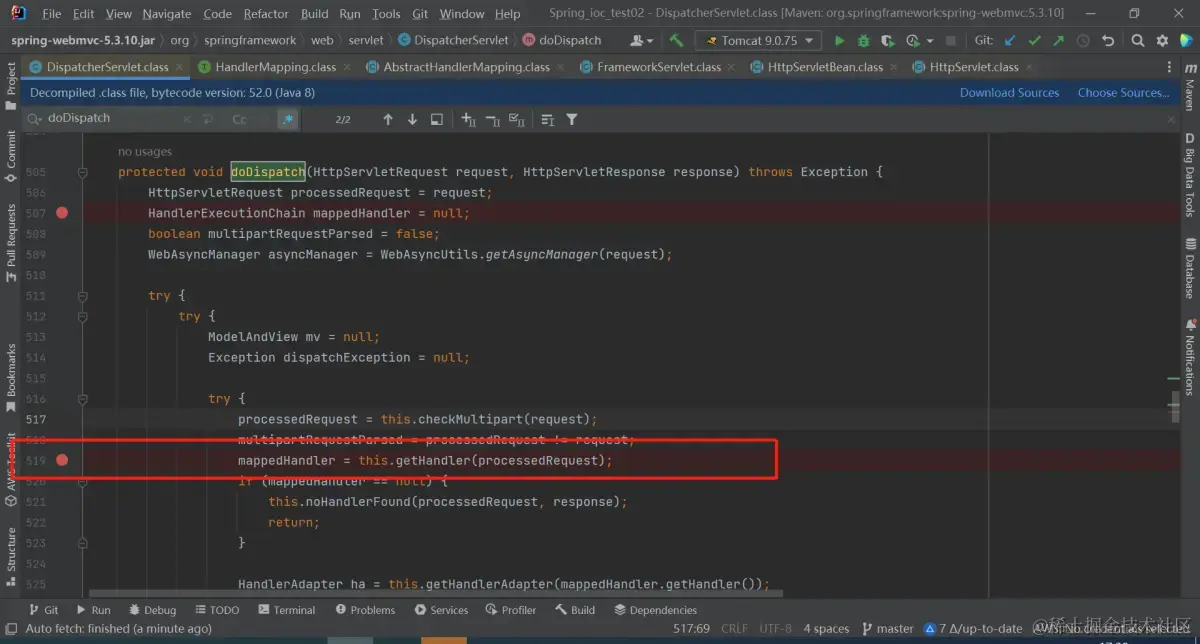Open Tomcat 9.0.75 run configuration dropdown
Image resolution: width=1200 pixels, height=644 pixels.
click(758, 40)
